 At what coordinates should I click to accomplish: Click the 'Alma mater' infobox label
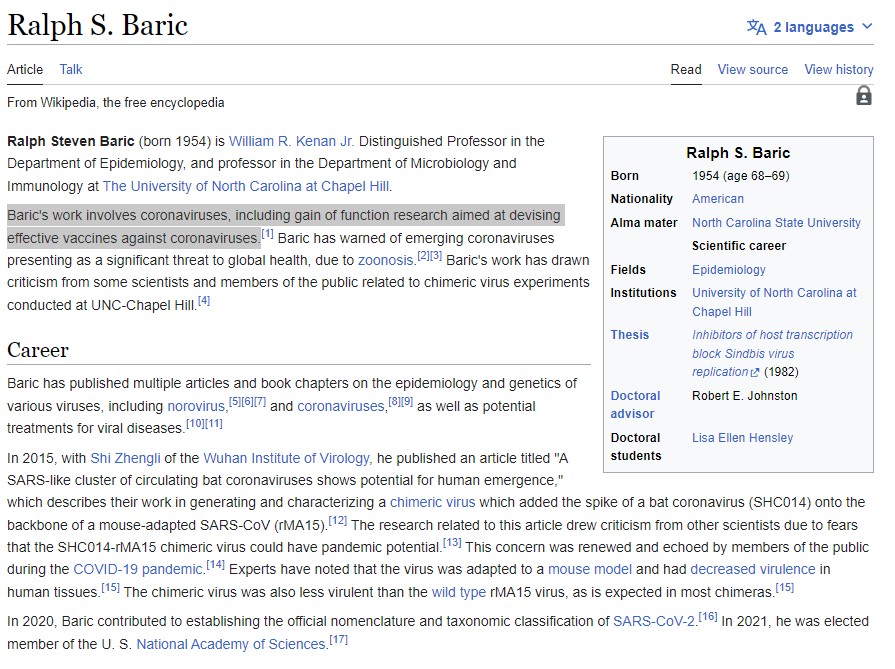coord(644,223)
